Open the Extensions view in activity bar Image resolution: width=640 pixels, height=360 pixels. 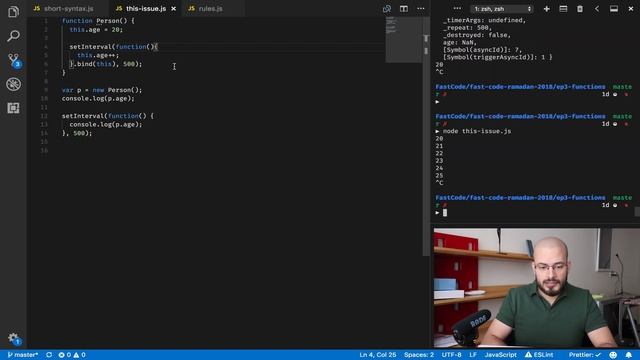tap(13, 108)
